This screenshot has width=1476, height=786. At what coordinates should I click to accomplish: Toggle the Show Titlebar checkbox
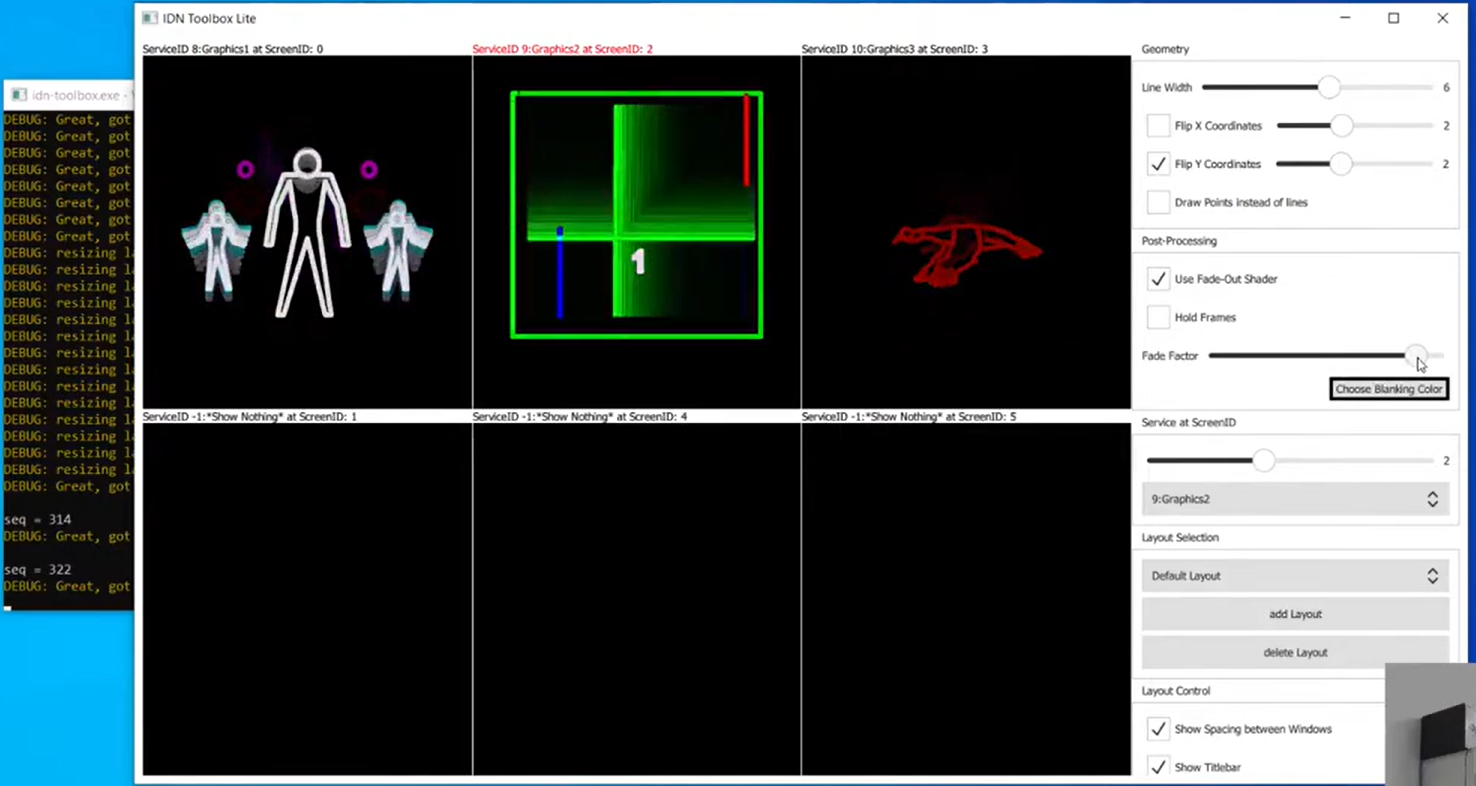1158,767
